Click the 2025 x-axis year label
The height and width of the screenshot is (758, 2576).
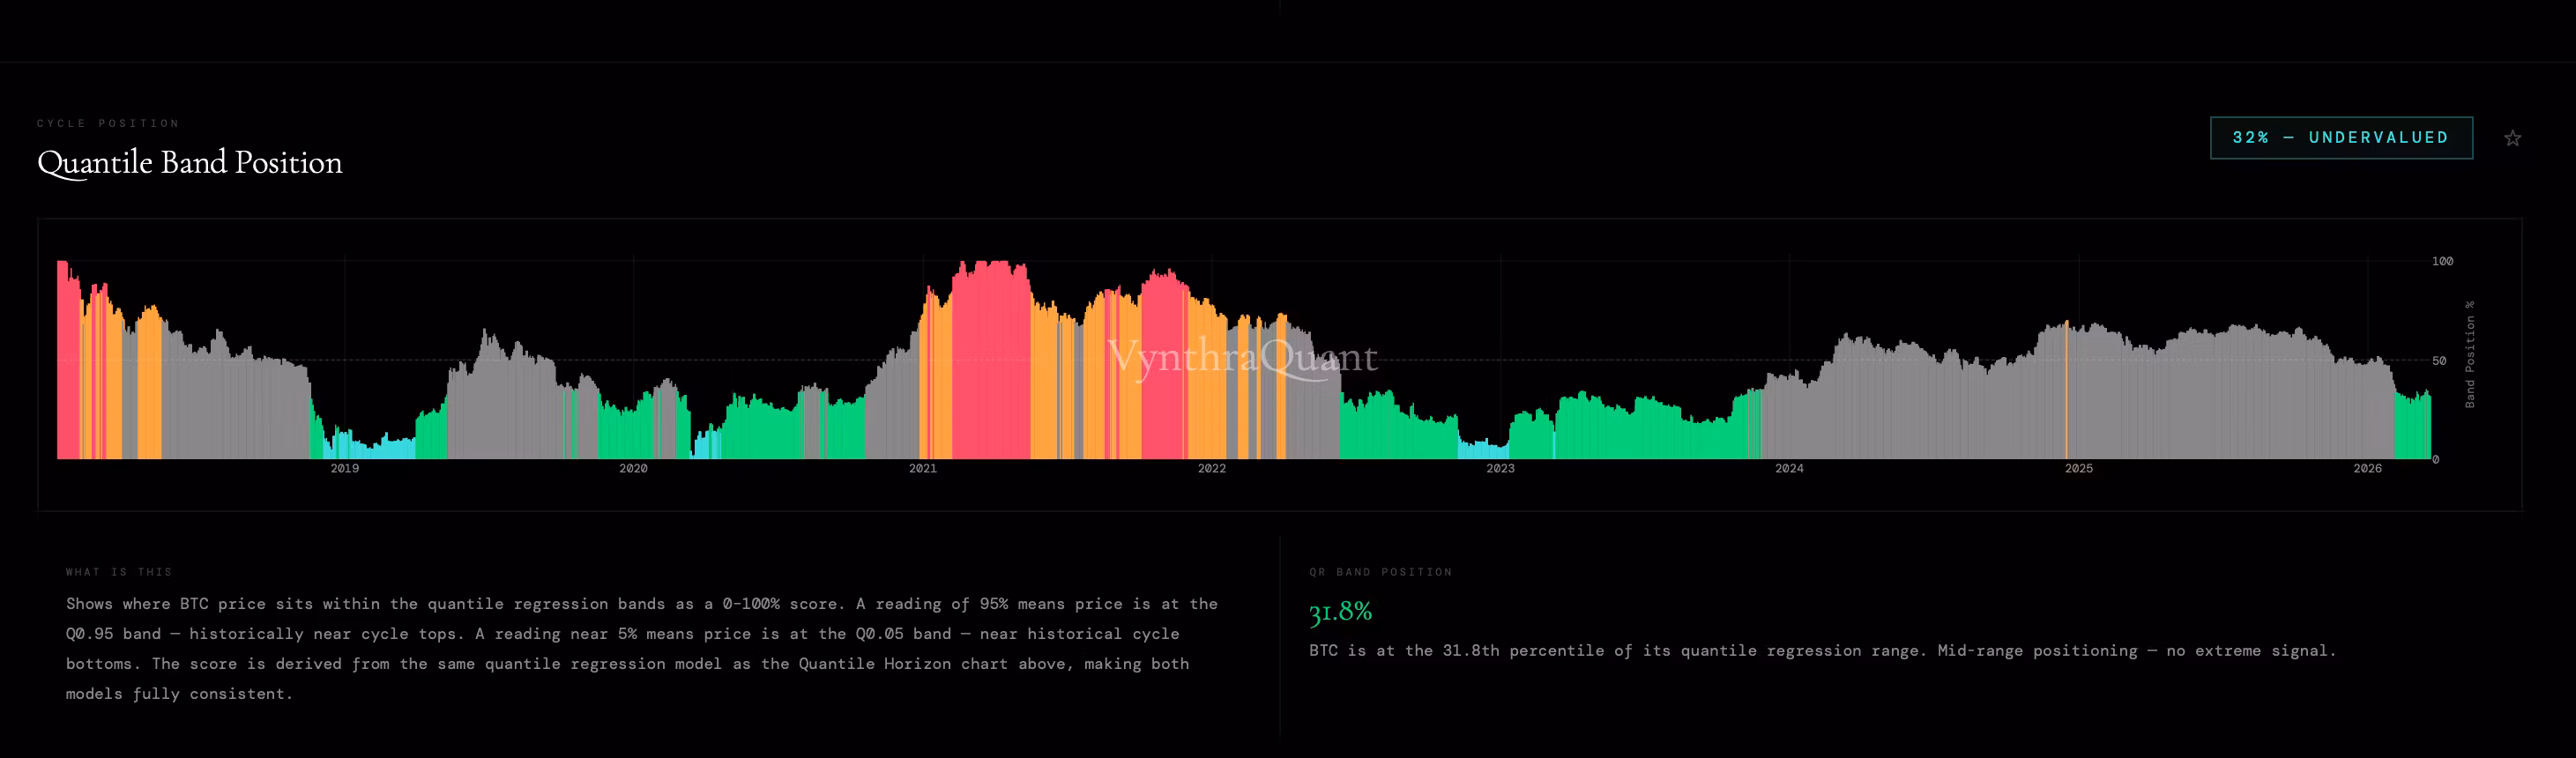click(2078, 468)
